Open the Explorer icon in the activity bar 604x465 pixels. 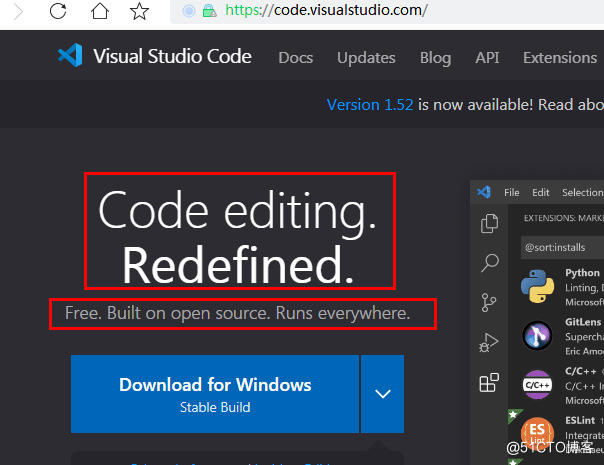(x=489, y=224)
